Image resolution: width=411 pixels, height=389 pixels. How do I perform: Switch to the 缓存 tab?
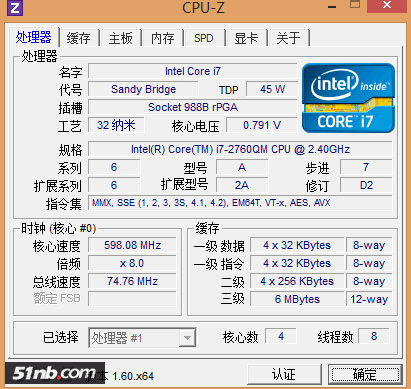(x=79, y=38)
